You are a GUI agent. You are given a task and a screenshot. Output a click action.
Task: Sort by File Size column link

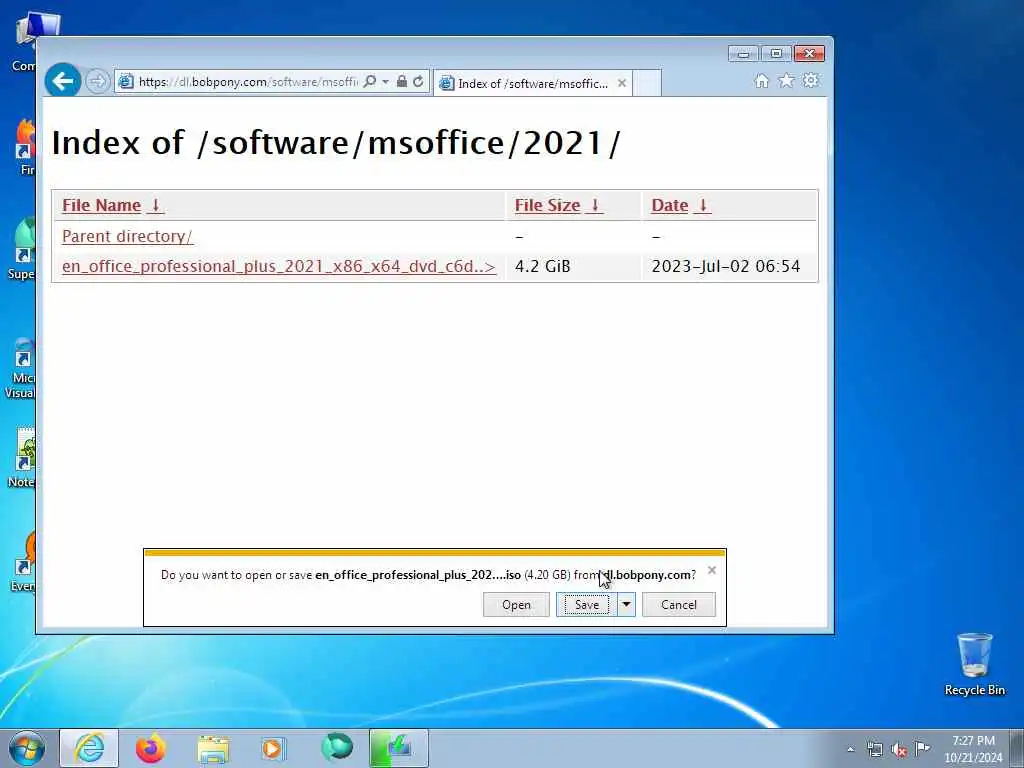558,205
